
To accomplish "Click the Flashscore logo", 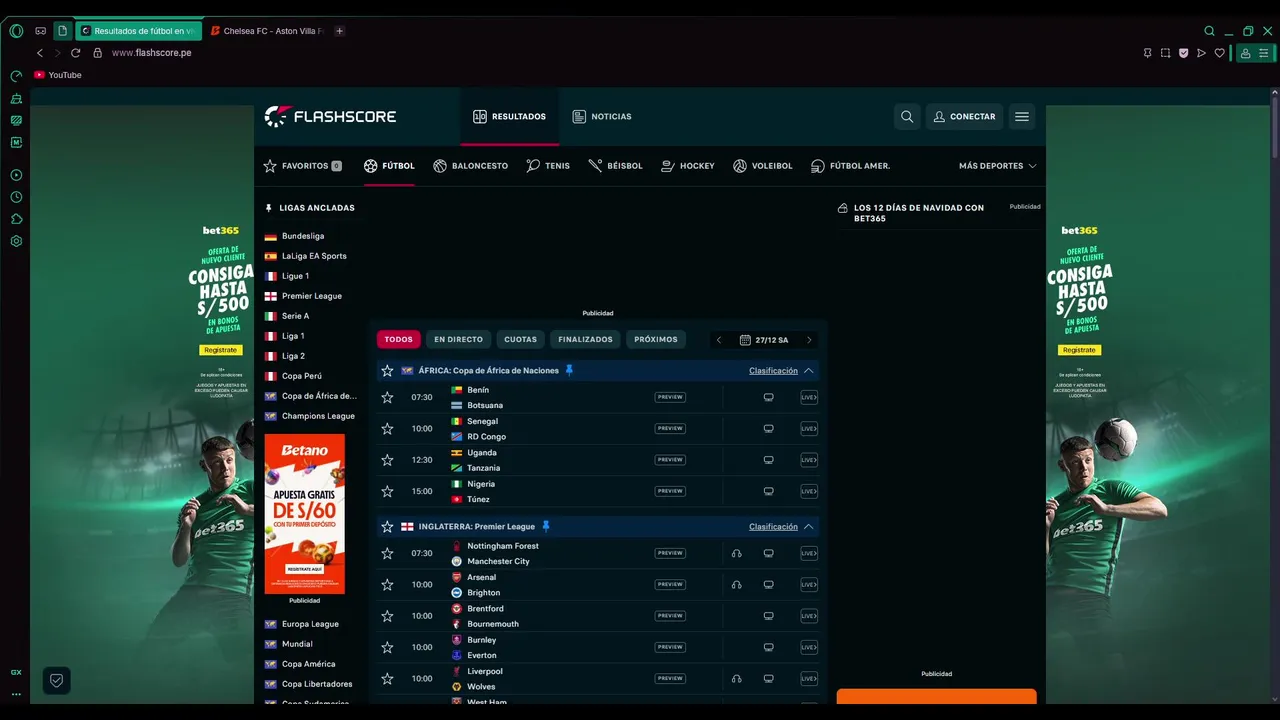I will 330,117.
